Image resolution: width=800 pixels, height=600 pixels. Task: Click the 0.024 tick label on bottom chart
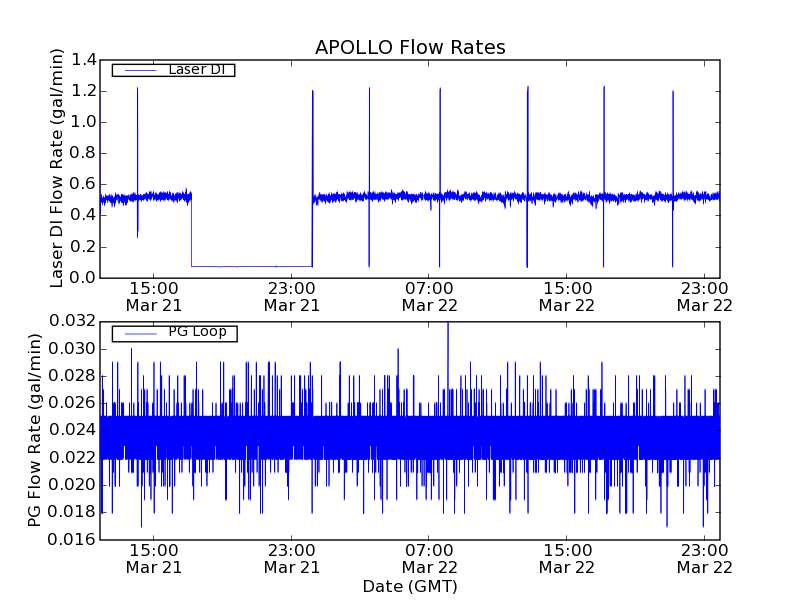click(72, 430)
